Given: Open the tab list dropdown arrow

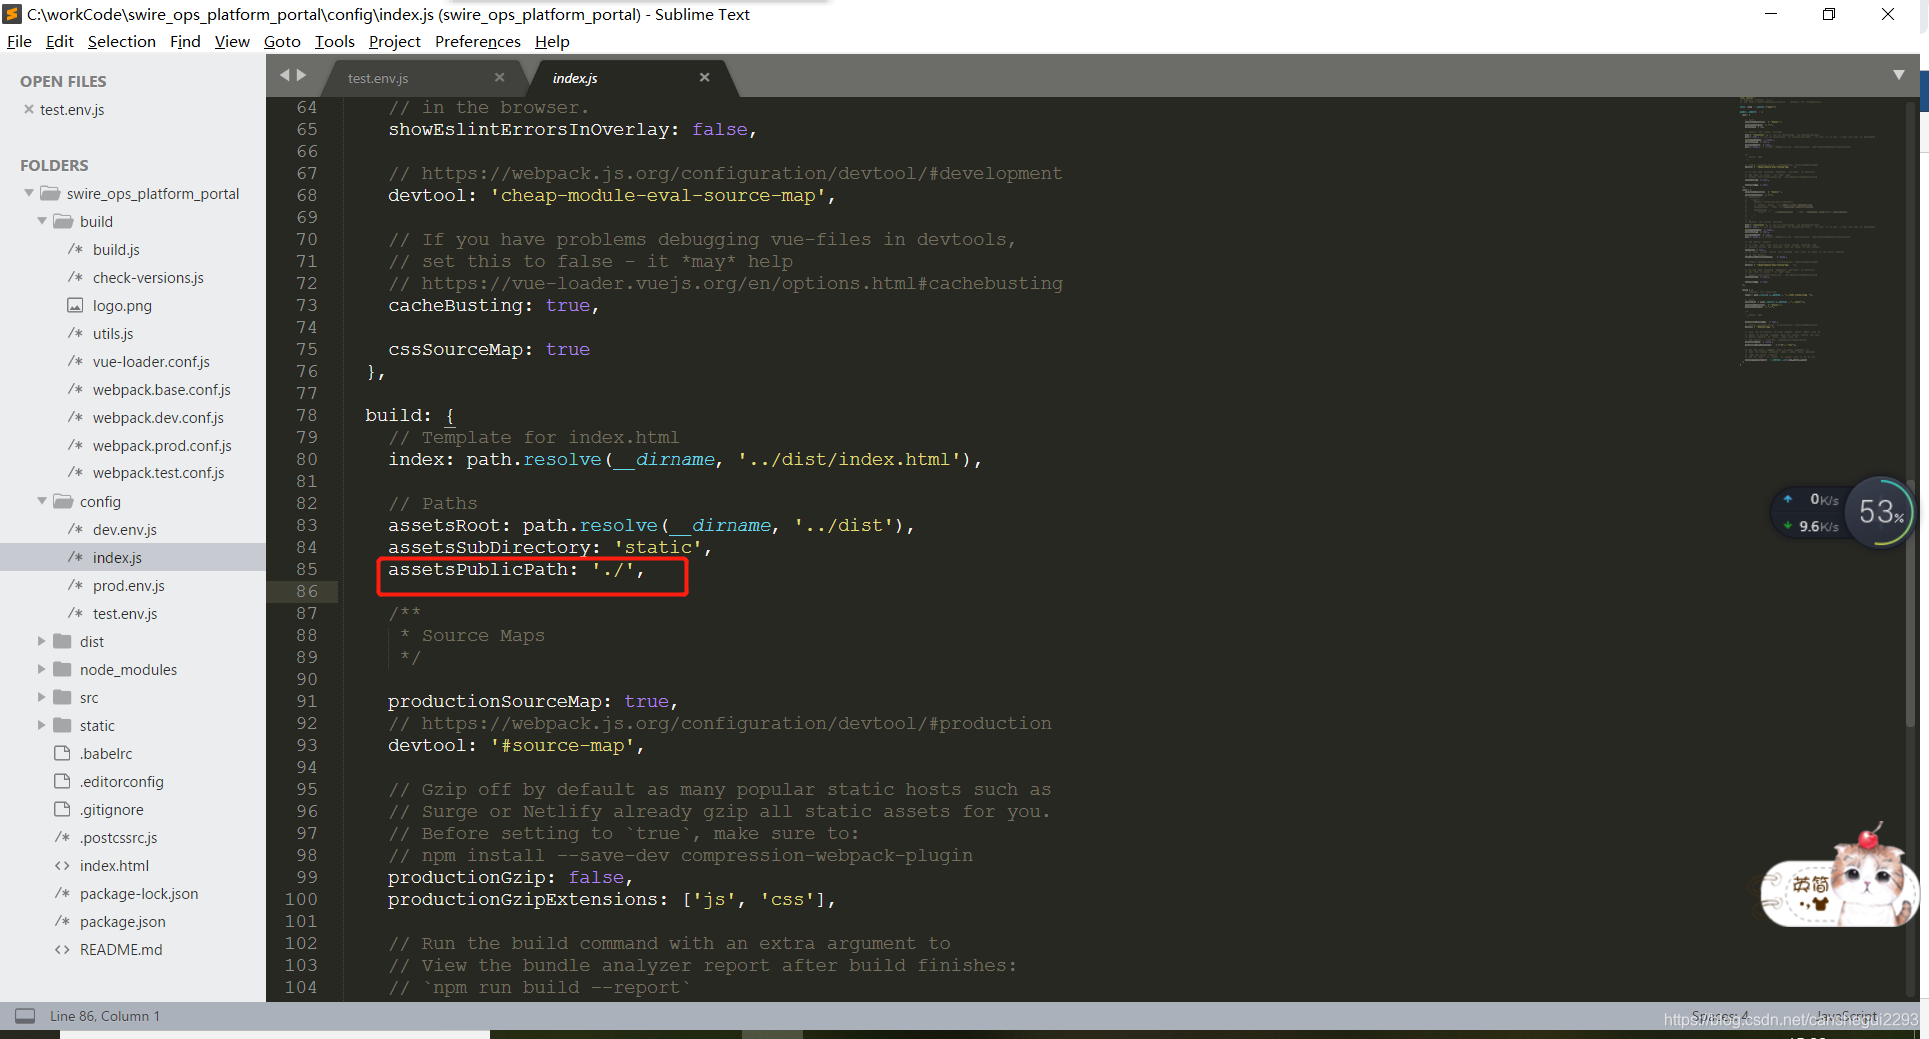Looking at the screenshot, I should pyautogui.click(x=1898, y=75).
